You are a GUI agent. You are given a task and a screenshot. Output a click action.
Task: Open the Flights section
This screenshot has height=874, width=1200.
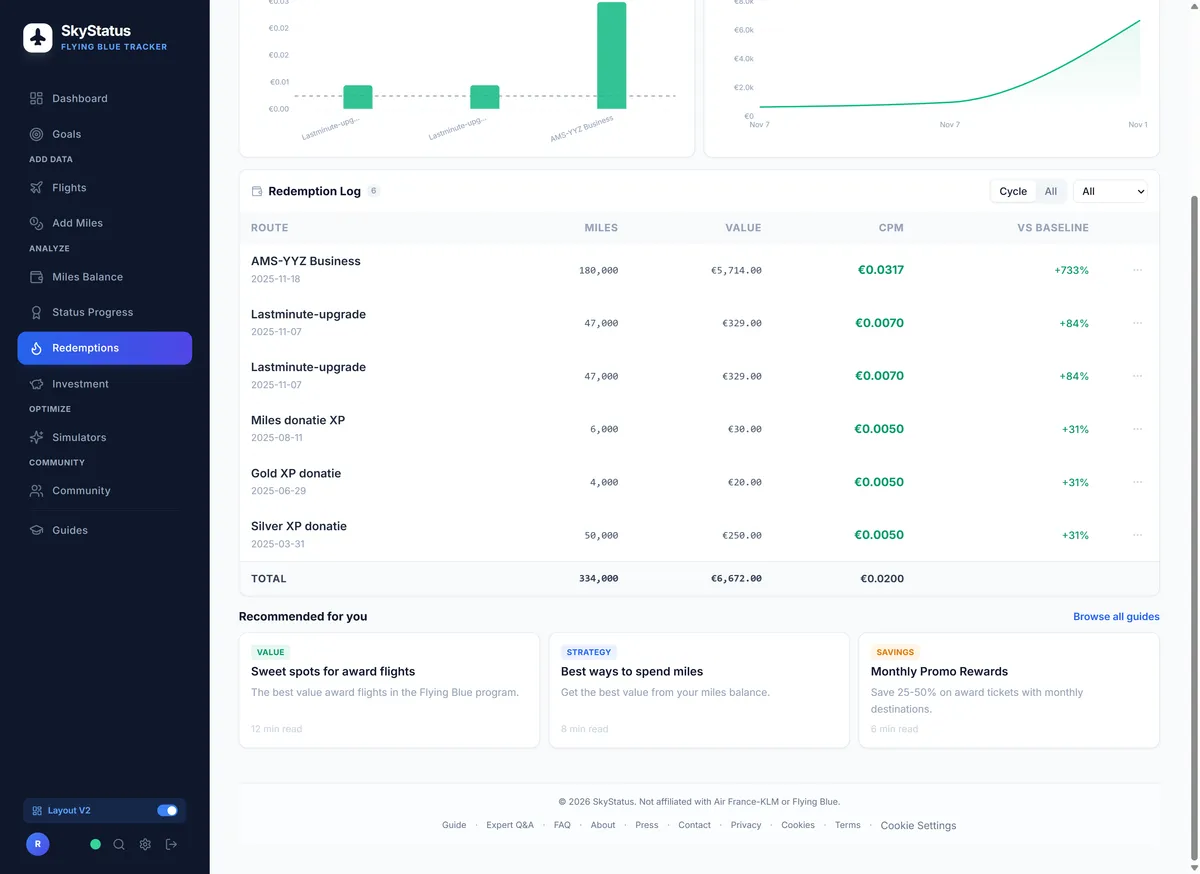pyautogui.click(x=69, y=187)
